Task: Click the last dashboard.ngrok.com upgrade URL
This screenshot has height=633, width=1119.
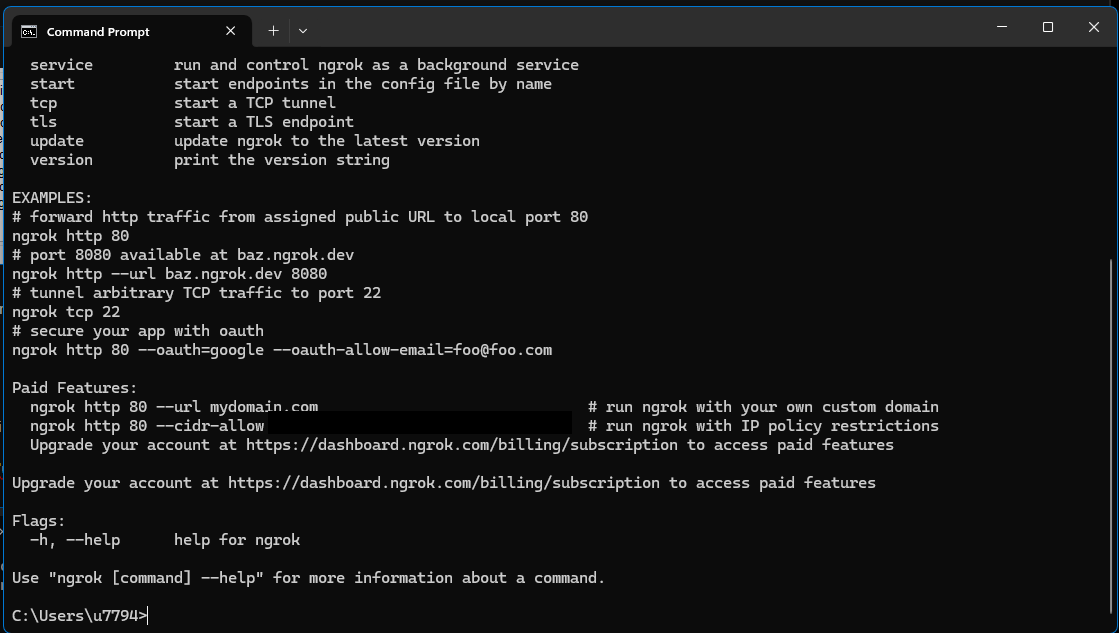Action: tap(444, 483)
